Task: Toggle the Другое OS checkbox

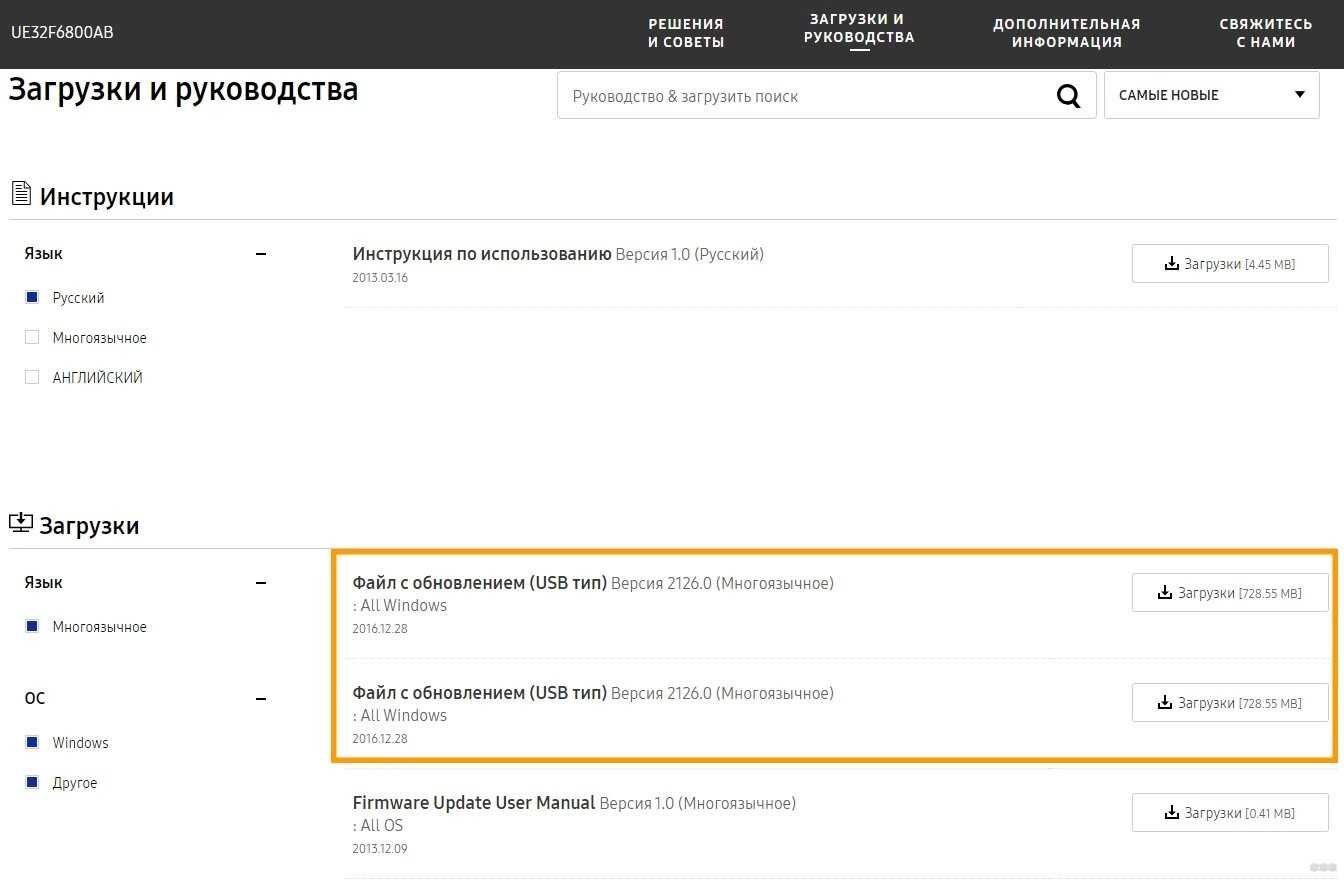Action: coord(32,783)
